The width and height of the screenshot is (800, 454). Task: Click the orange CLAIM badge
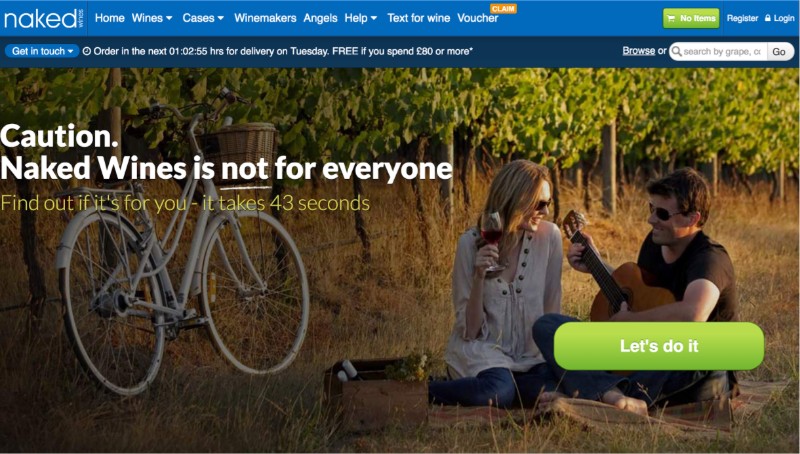(504, 9)
